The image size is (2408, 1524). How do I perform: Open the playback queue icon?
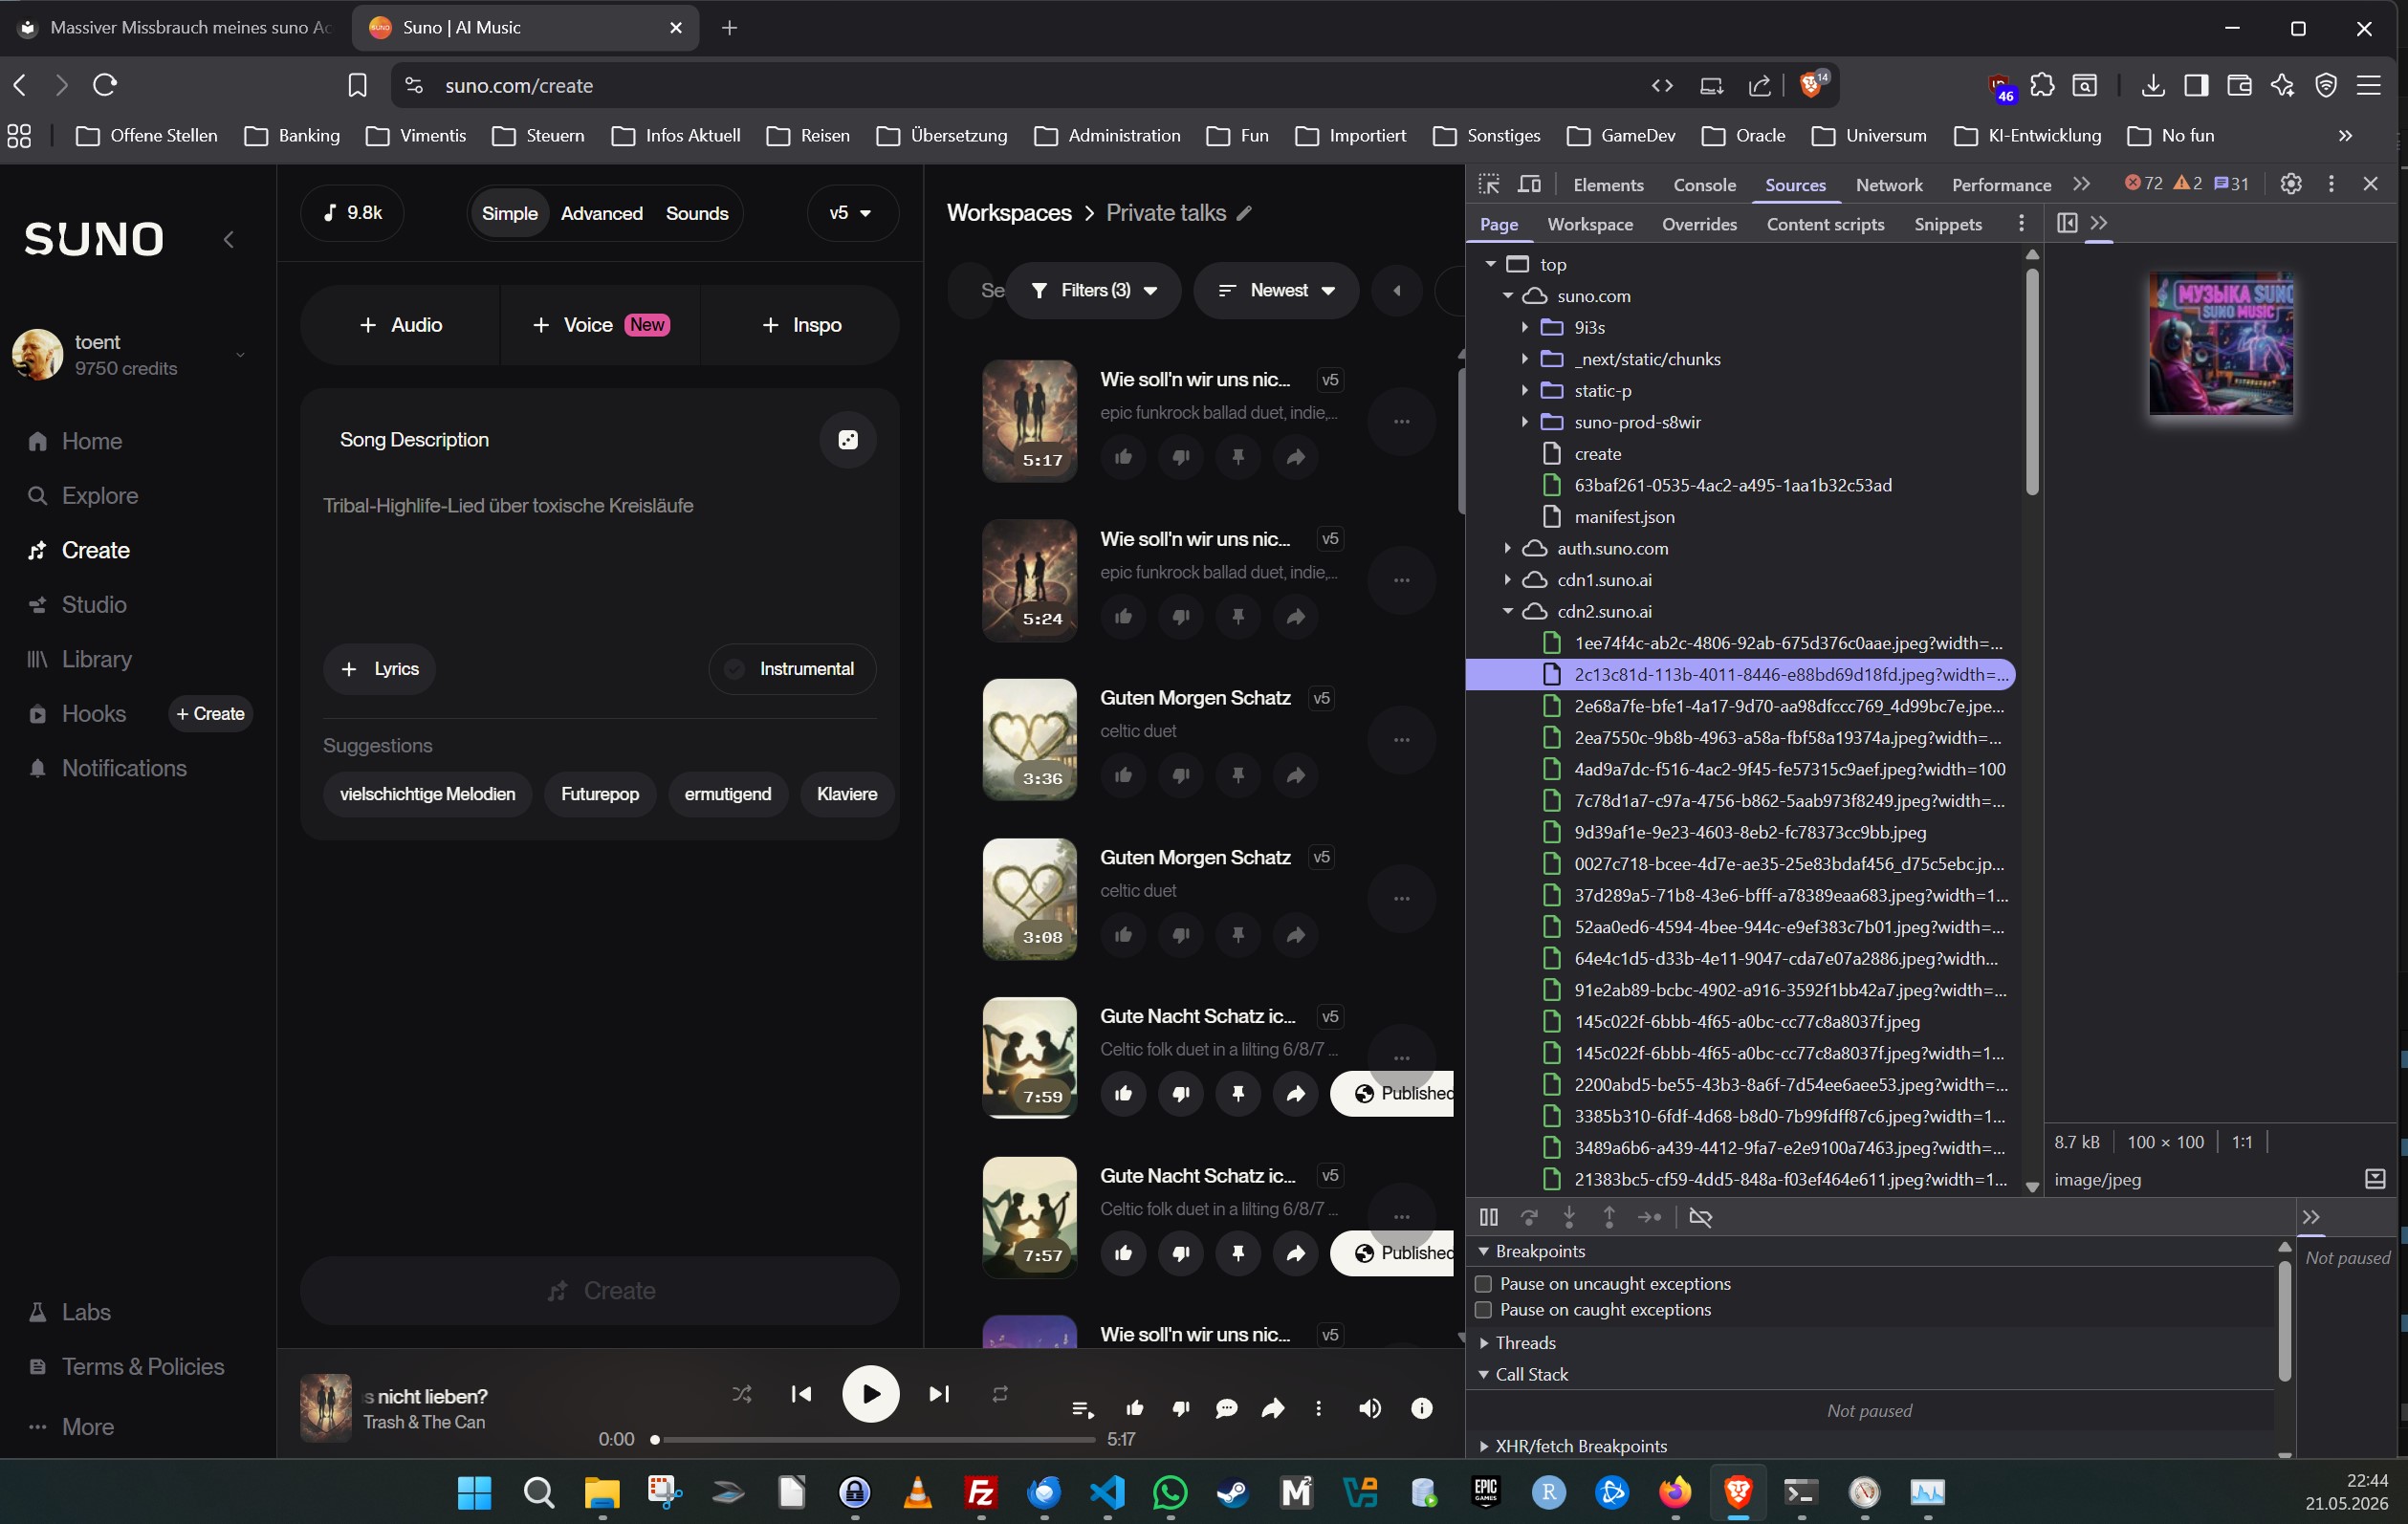(1081, 1408)
